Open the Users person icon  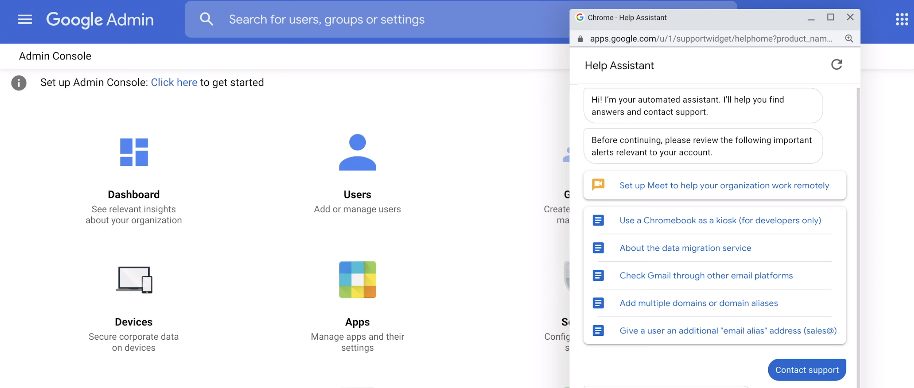[x=357, y=152]
